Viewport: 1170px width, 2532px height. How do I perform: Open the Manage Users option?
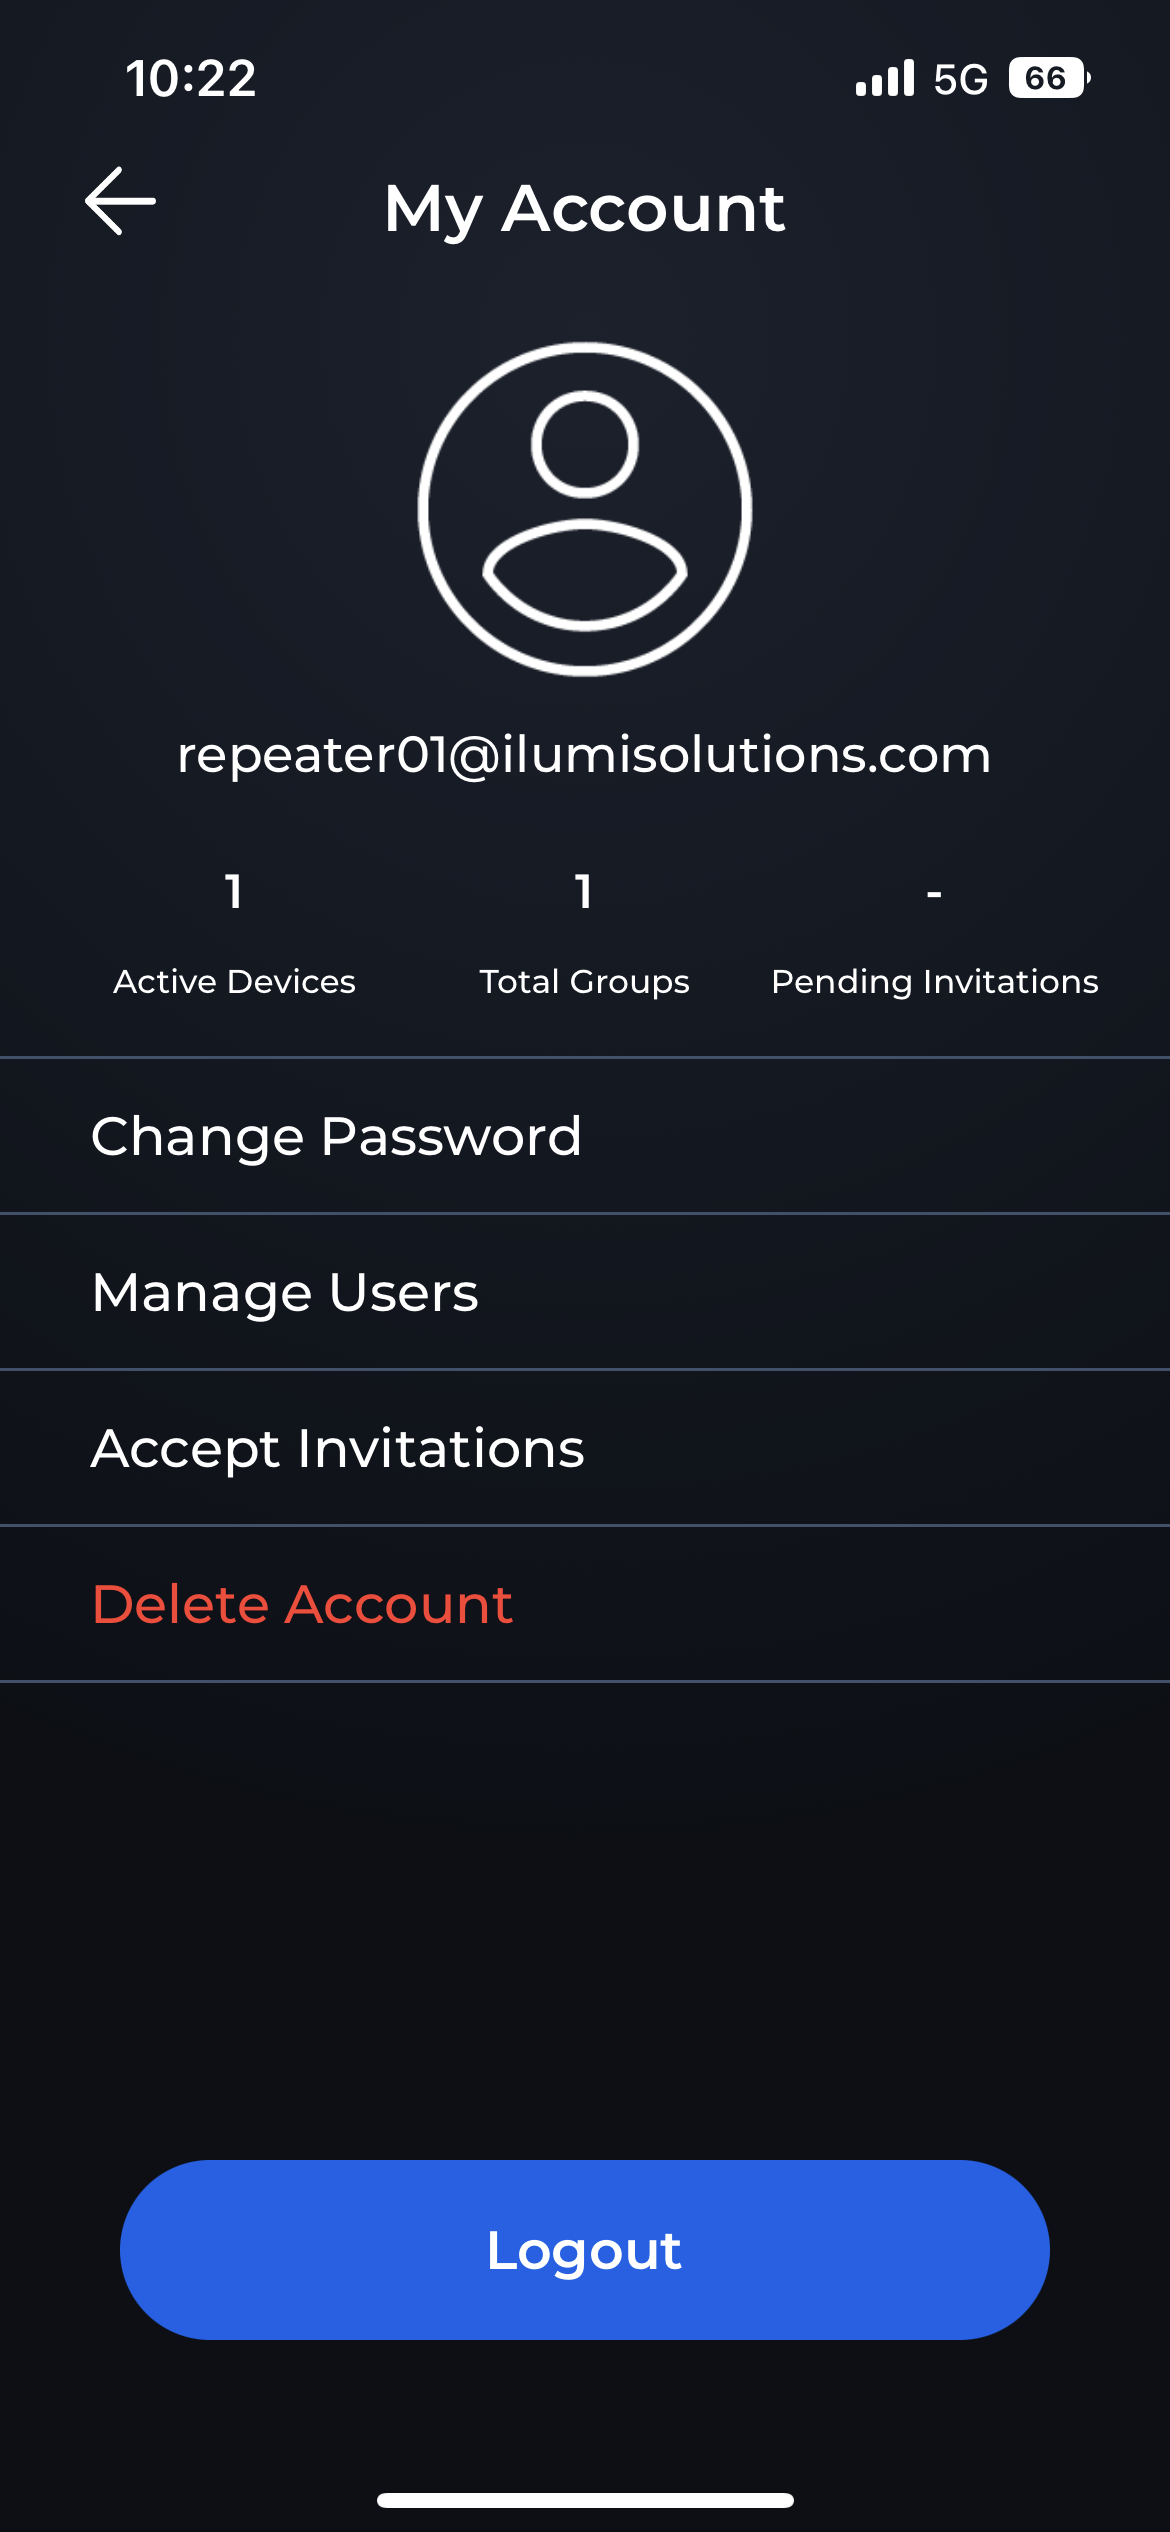pyautogui.click(x=285, y=1292)
